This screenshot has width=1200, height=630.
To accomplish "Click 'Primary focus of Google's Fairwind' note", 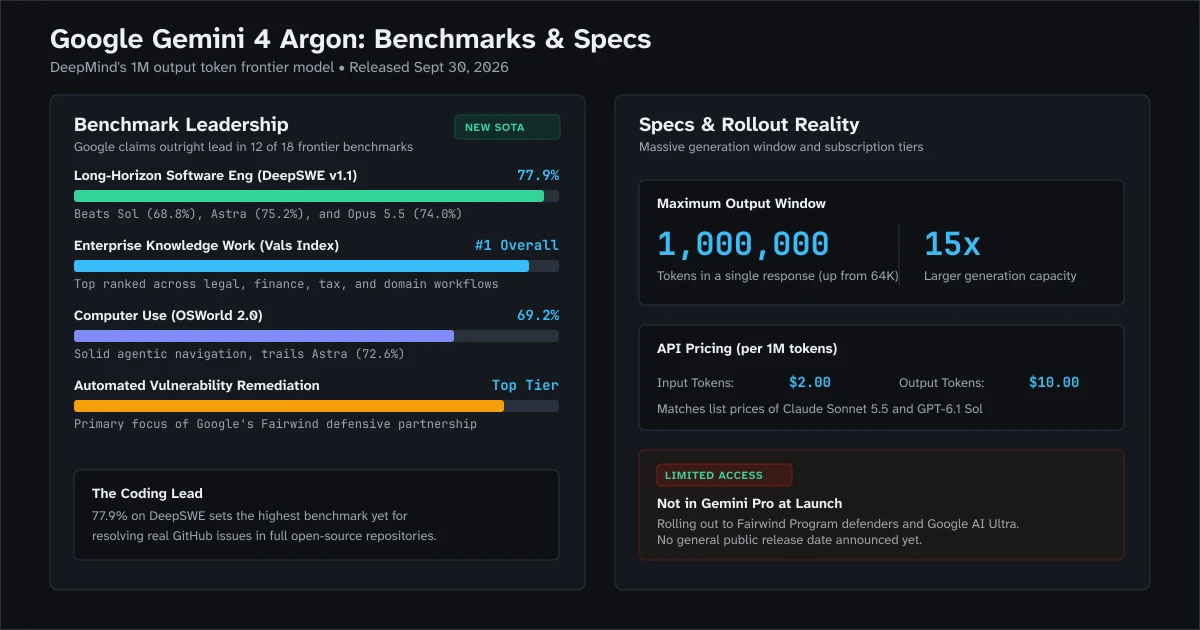I will click(x=275, y=424).
